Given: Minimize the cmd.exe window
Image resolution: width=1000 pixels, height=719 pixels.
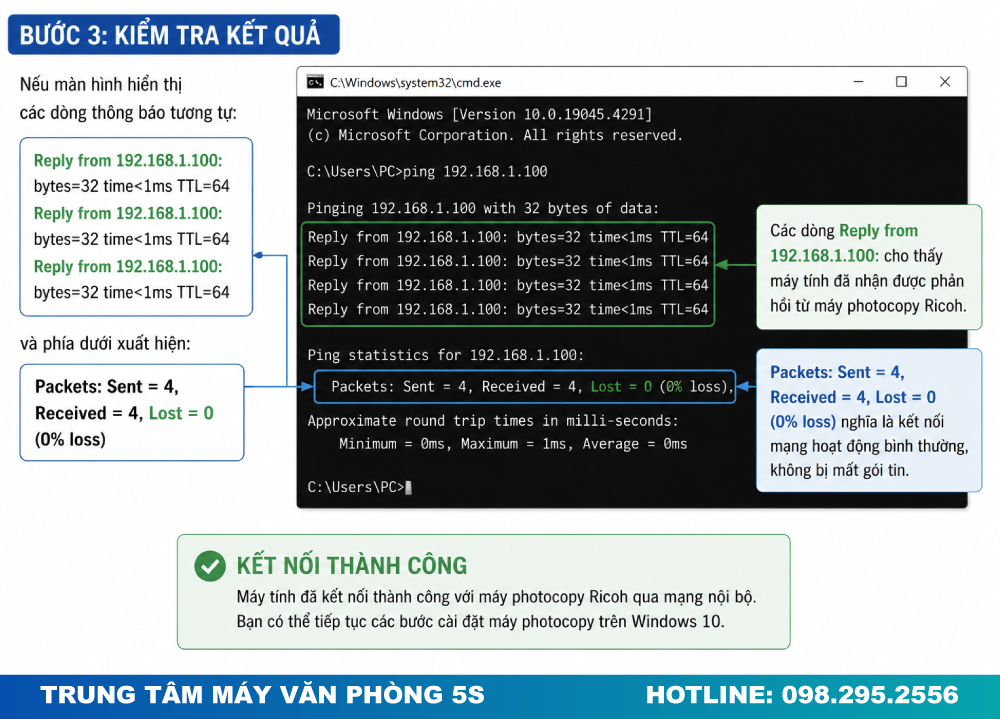Looking at the screenshot, I should (x=858, y=82).
